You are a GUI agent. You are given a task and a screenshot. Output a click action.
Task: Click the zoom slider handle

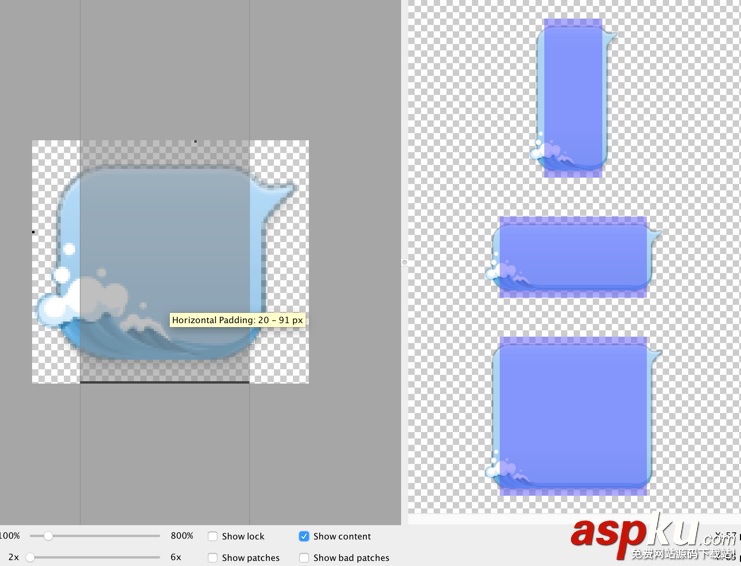(x=48, y=536)
